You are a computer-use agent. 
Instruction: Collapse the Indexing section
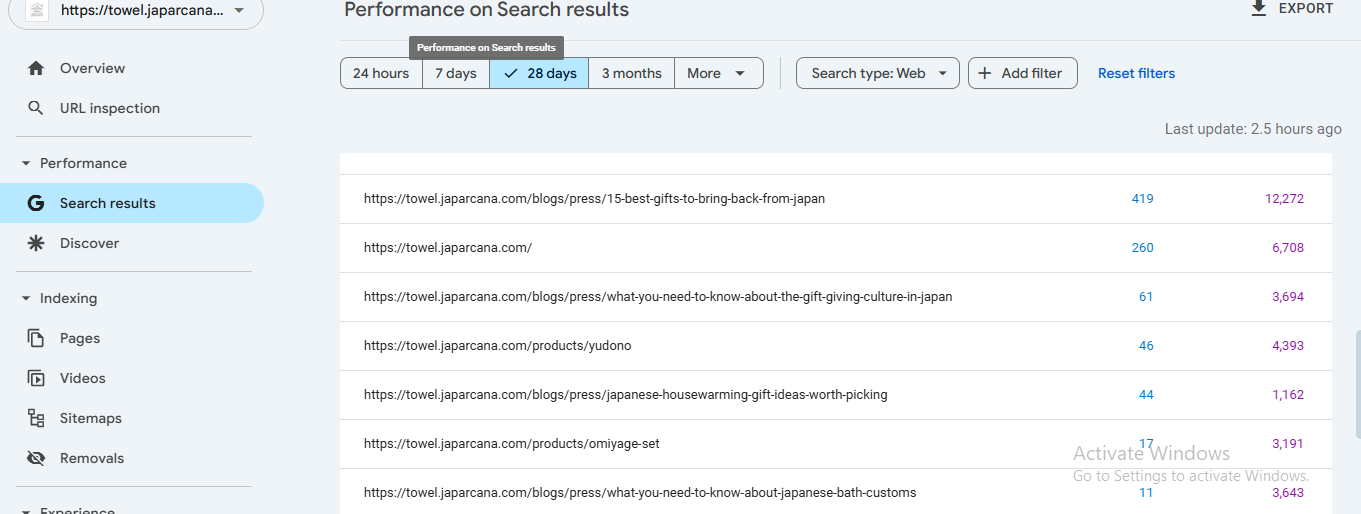pyautogui.click(x=26, y=298)
